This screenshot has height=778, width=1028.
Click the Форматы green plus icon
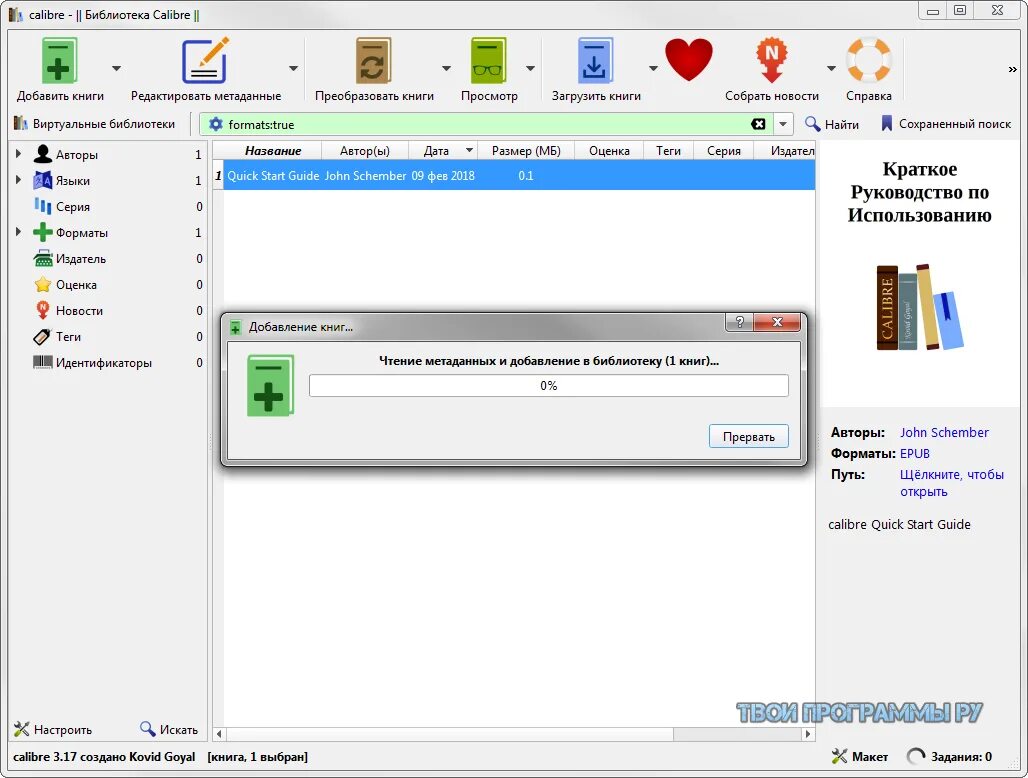(43, 232)
